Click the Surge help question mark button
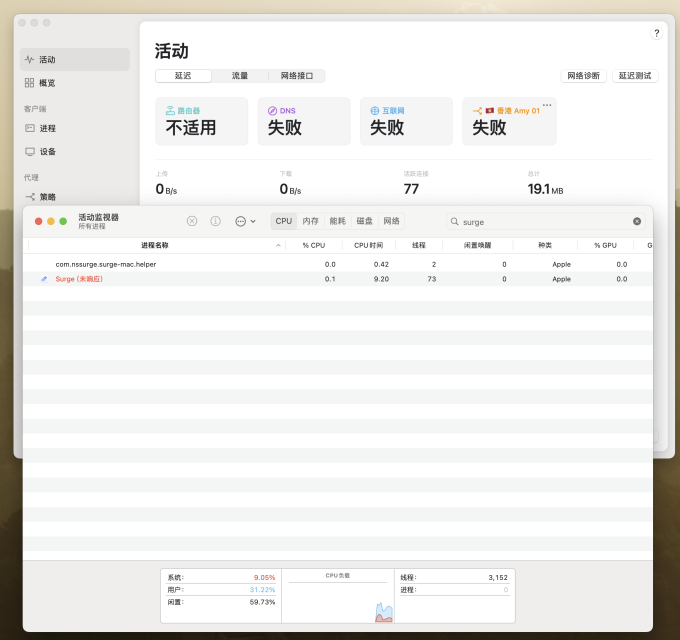Screen dimensions: 680x640 click(657, 33)
